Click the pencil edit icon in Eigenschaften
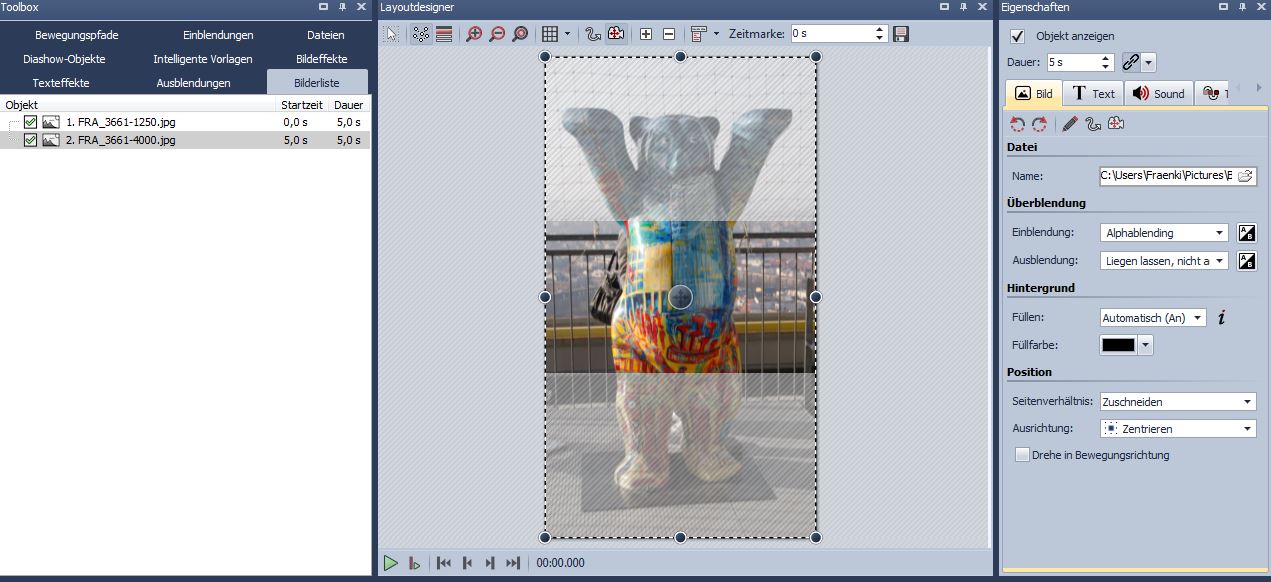1271x582 pixels. click(x=1069, y=124)
